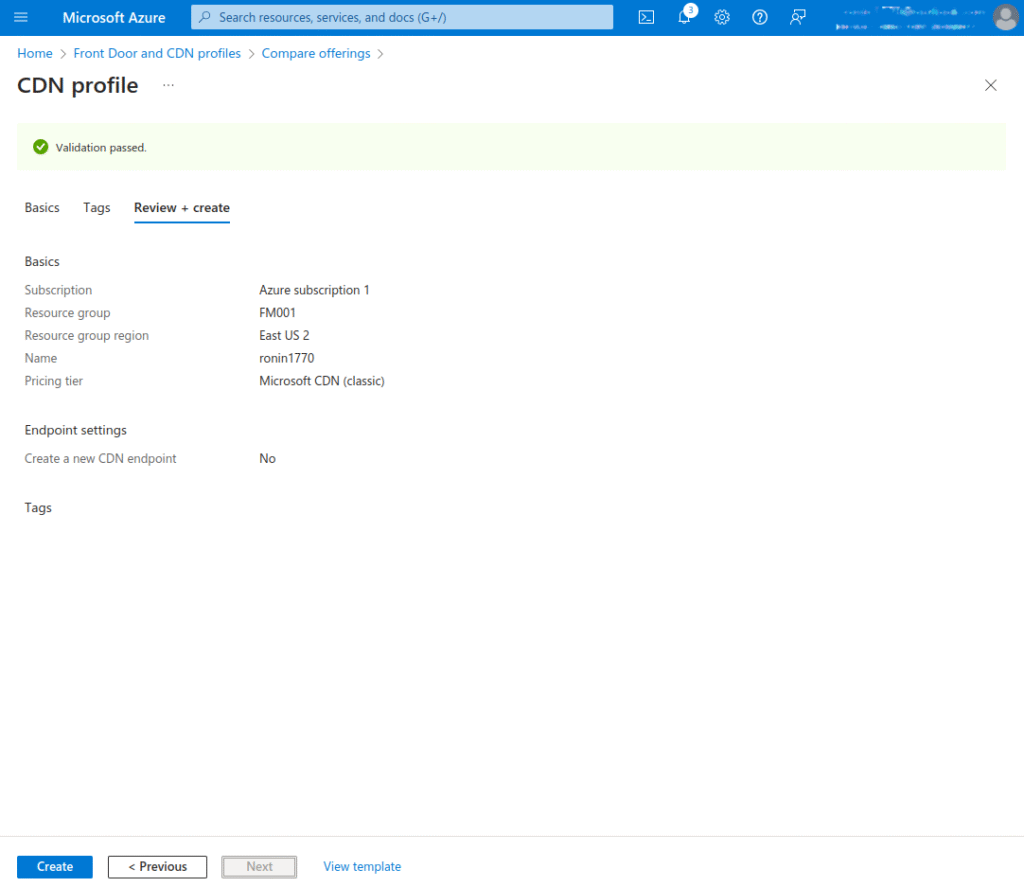Open the View template link

tap(362, 867)
